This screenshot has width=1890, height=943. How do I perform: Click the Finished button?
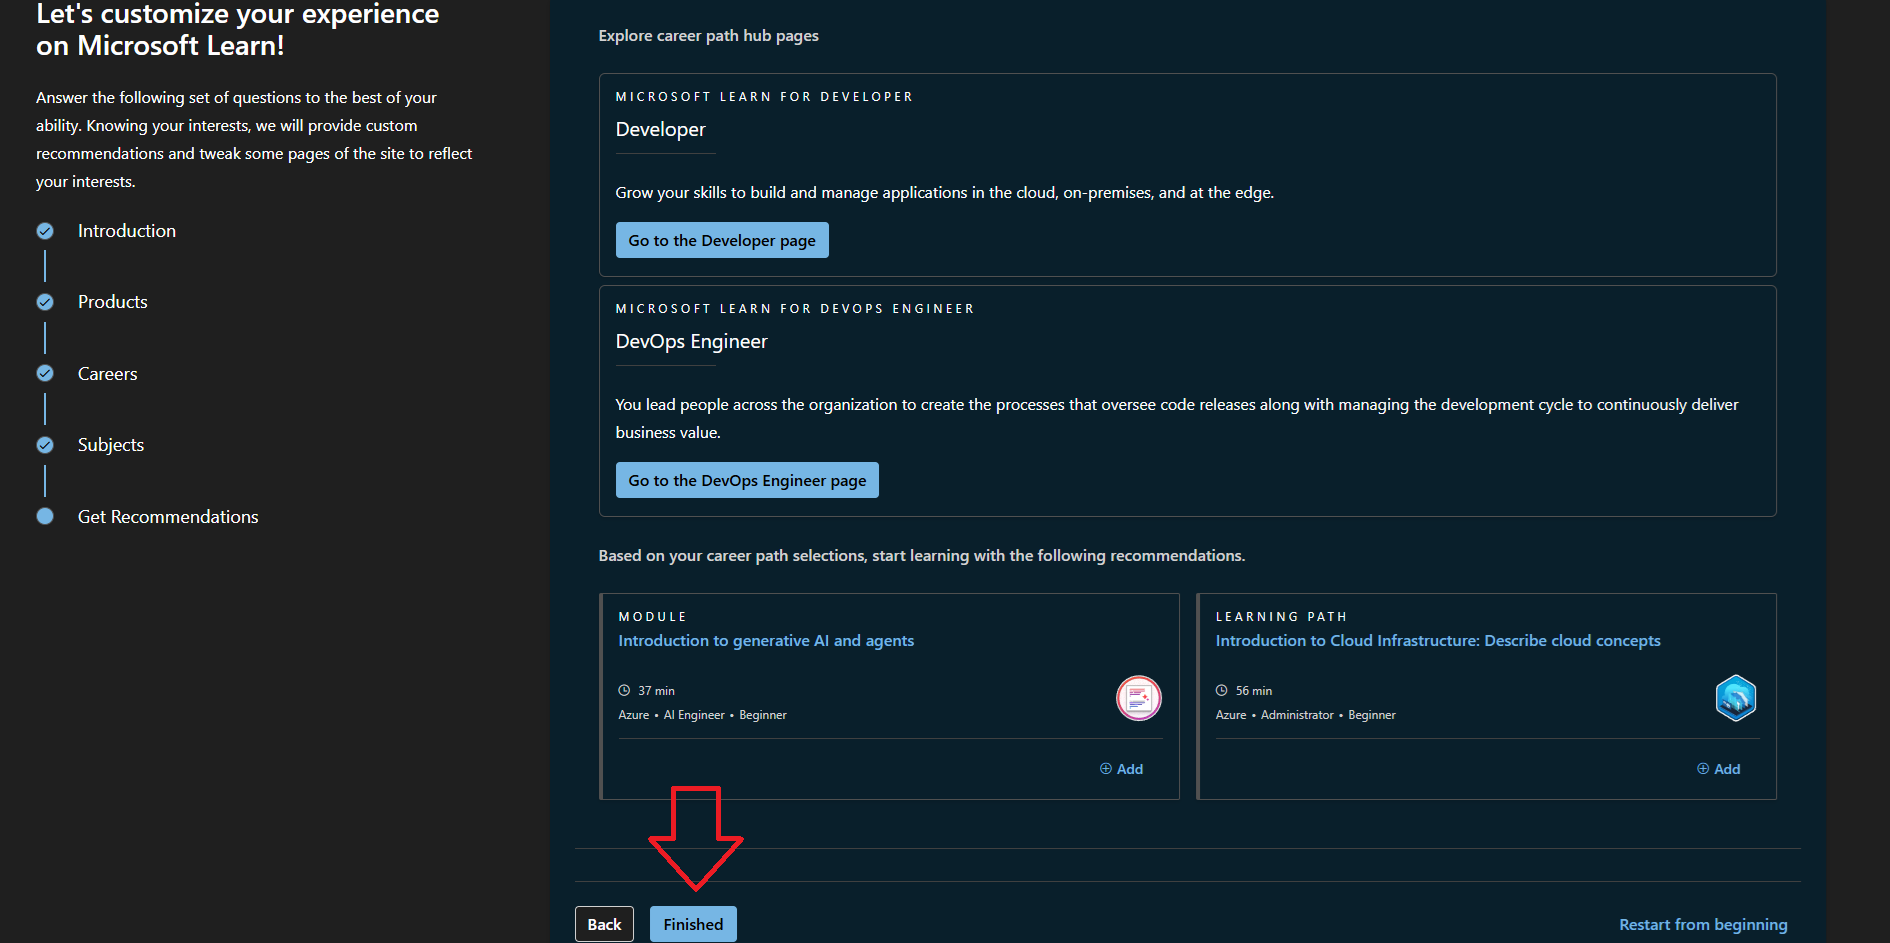pos(693,924)
